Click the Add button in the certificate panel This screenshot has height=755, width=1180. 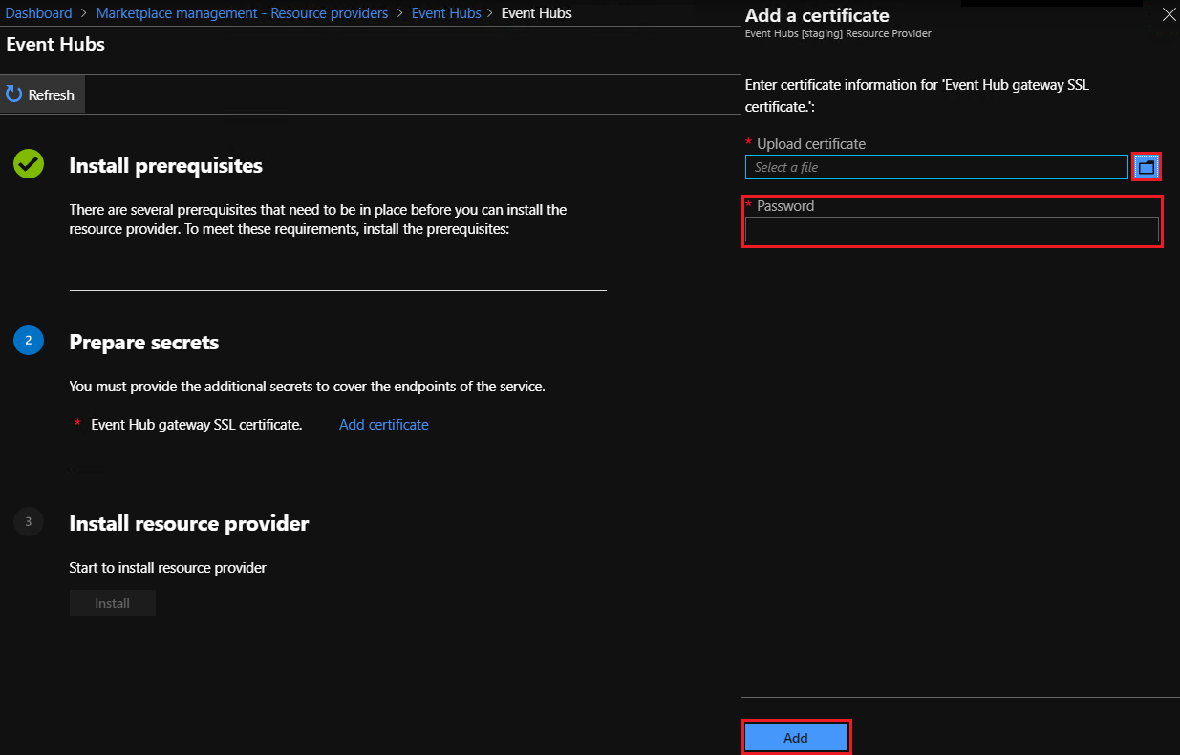point(796,736)
